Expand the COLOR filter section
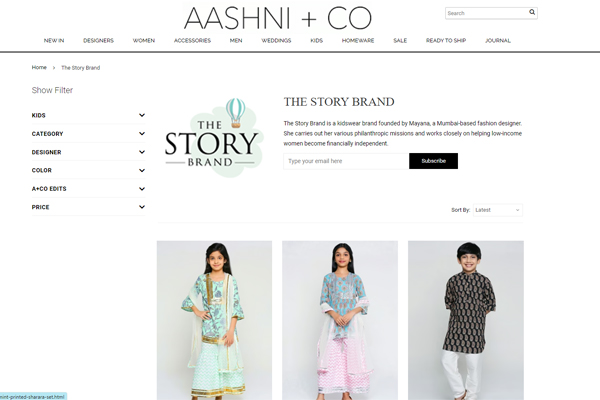Image resolution: width=600 pixels, height=400 pixels. pyautogui.click(x=88, y=170)
